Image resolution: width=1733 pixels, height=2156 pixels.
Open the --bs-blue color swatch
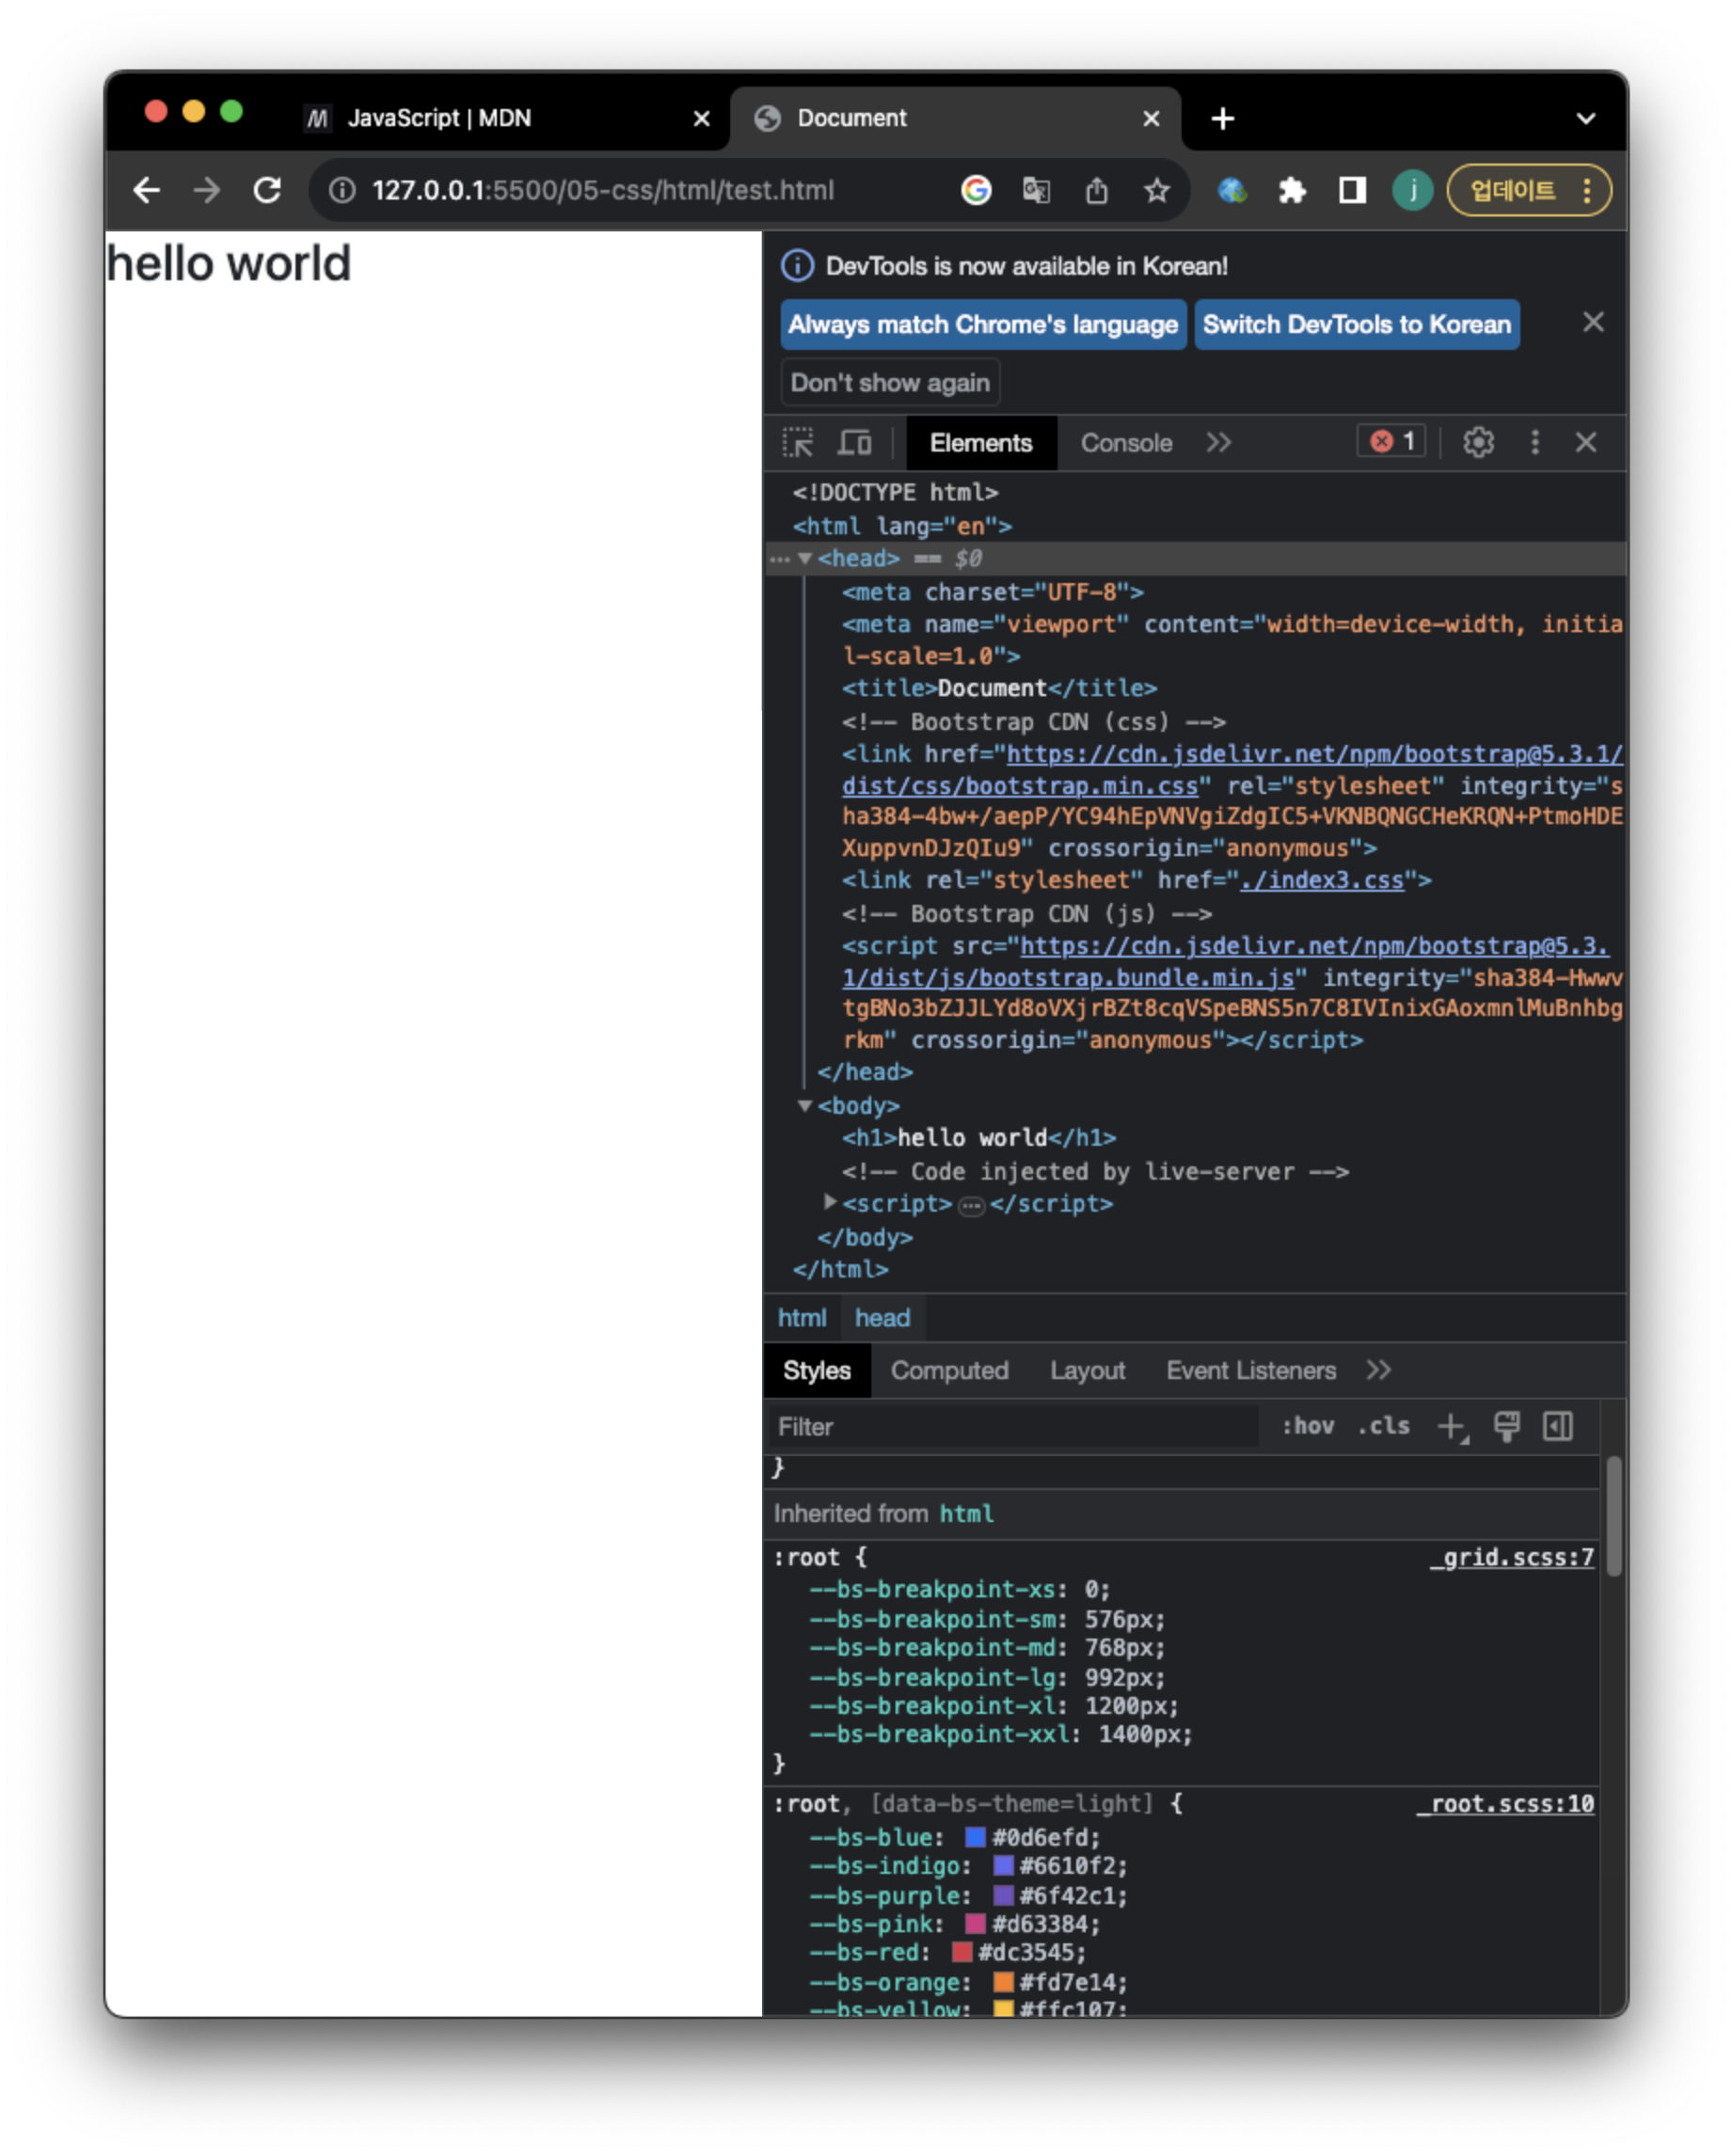[974, 1837]
